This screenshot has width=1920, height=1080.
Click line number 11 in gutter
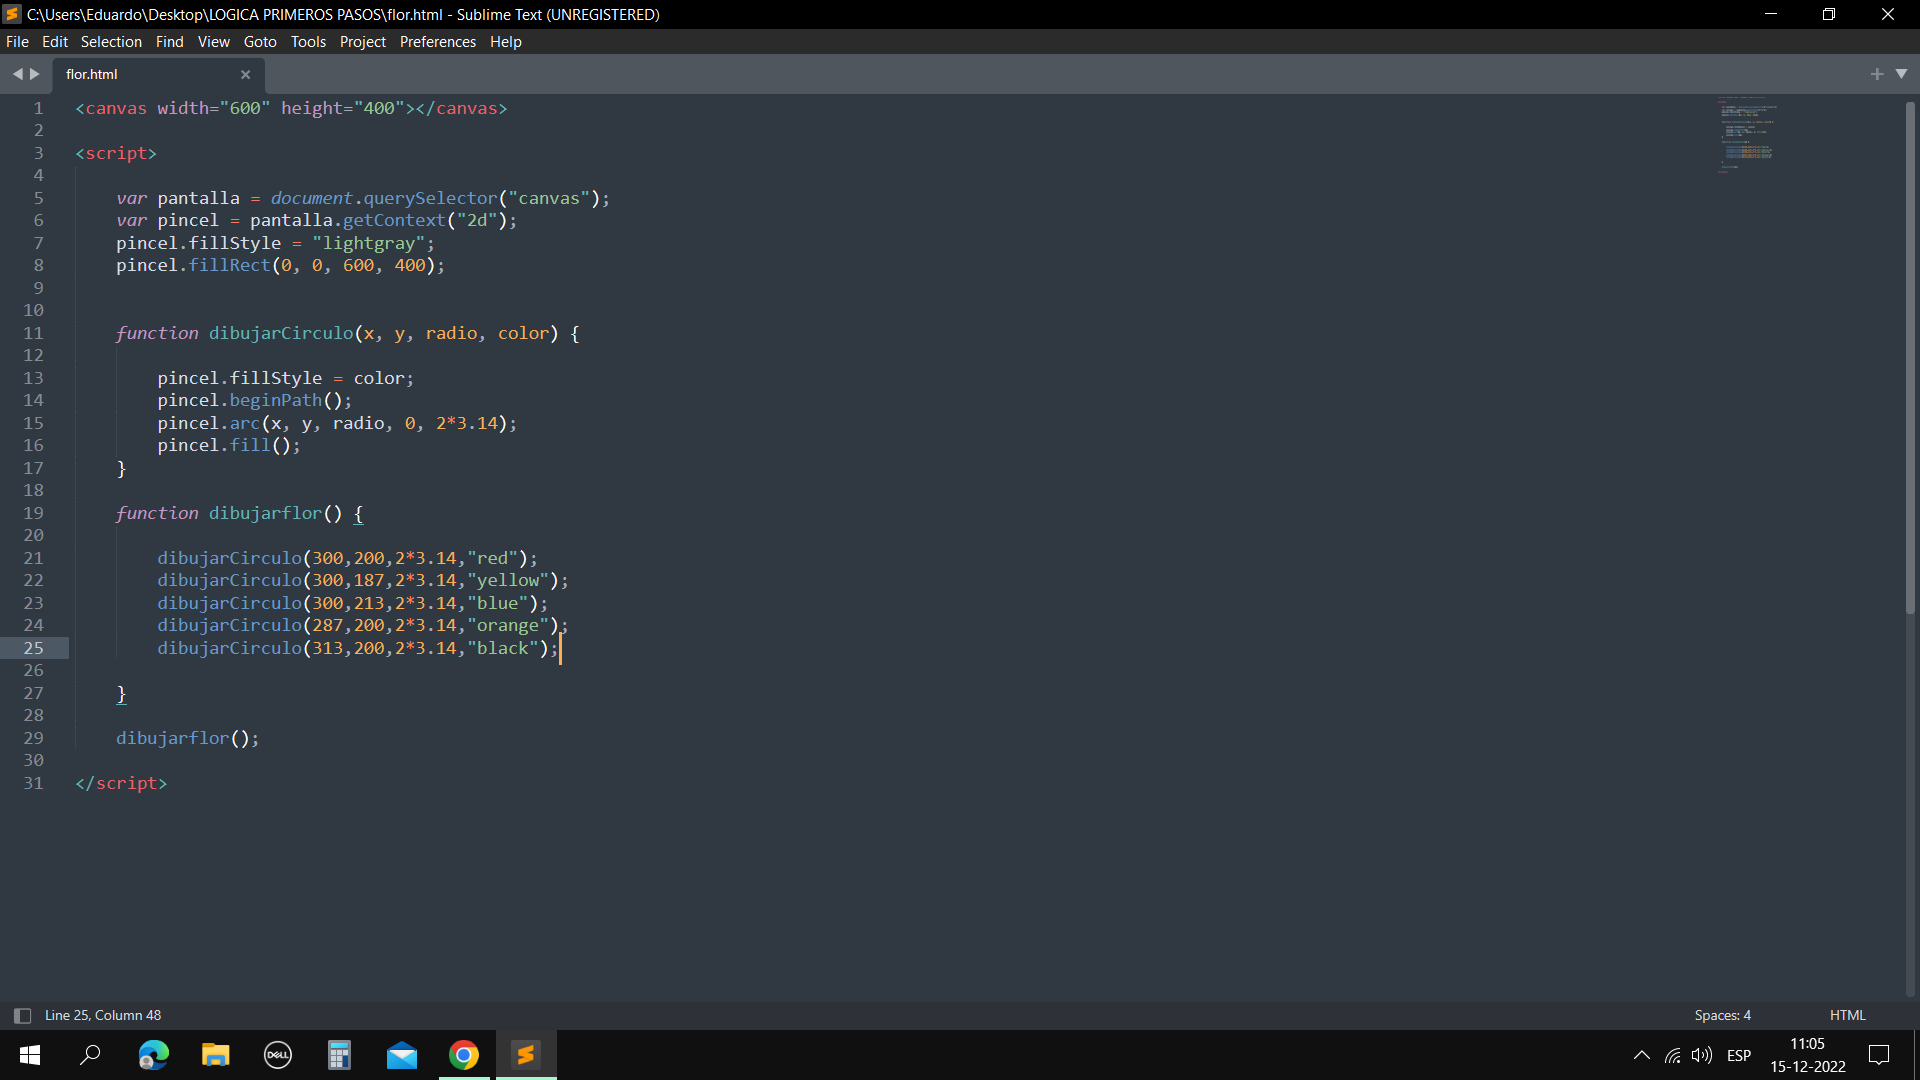pyautogui.click(x=33, y=333)
